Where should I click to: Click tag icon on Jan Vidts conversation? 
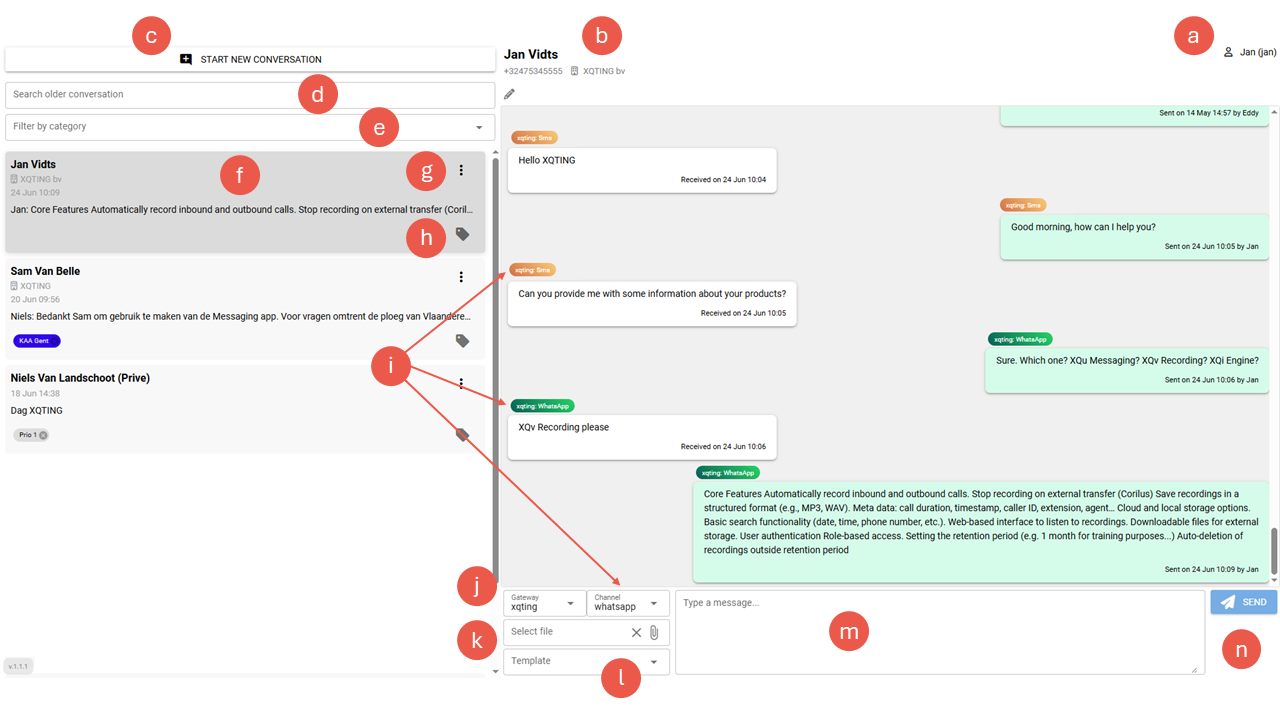coord(462,234)
